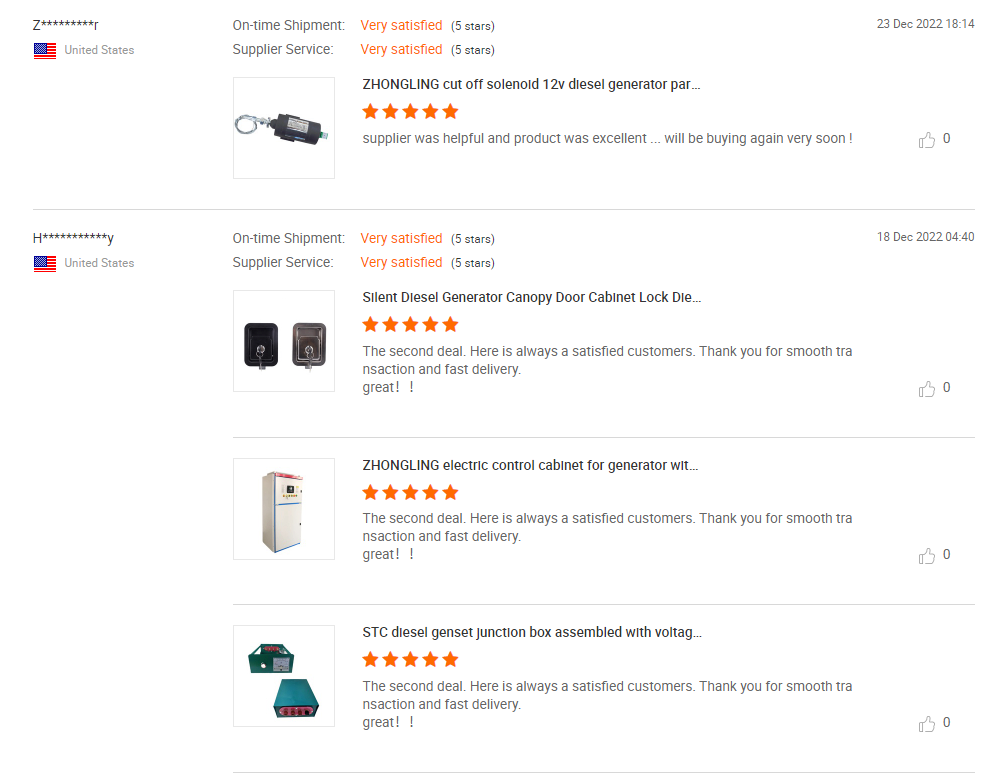Open the Canopy Door Cabinet Lock thumbnail
Image resolution: width=990 pixels, height=775 pixels.
pos(284,341)
